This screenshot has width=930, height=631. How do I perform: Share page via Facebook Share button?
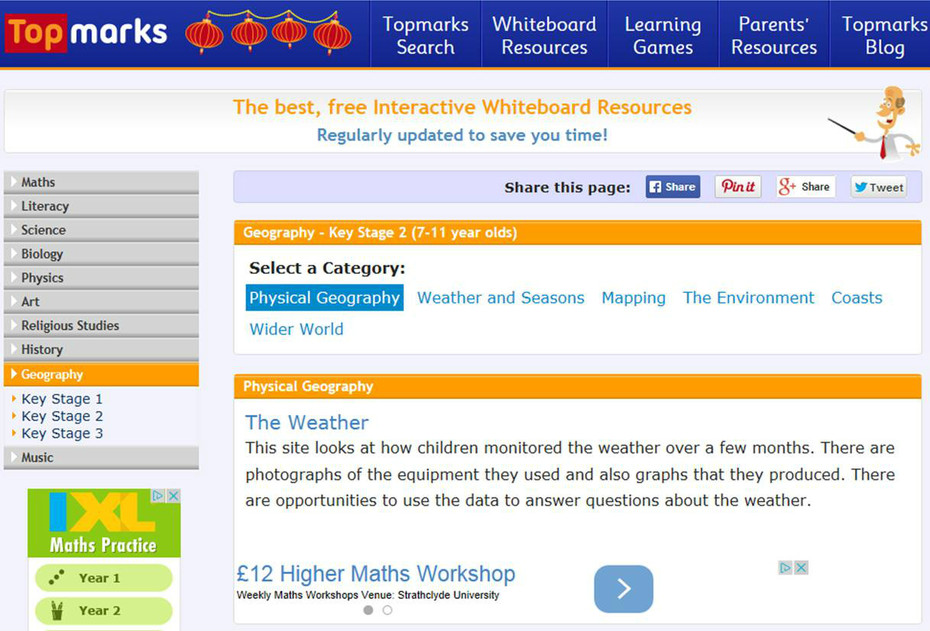tap(673, 187)
